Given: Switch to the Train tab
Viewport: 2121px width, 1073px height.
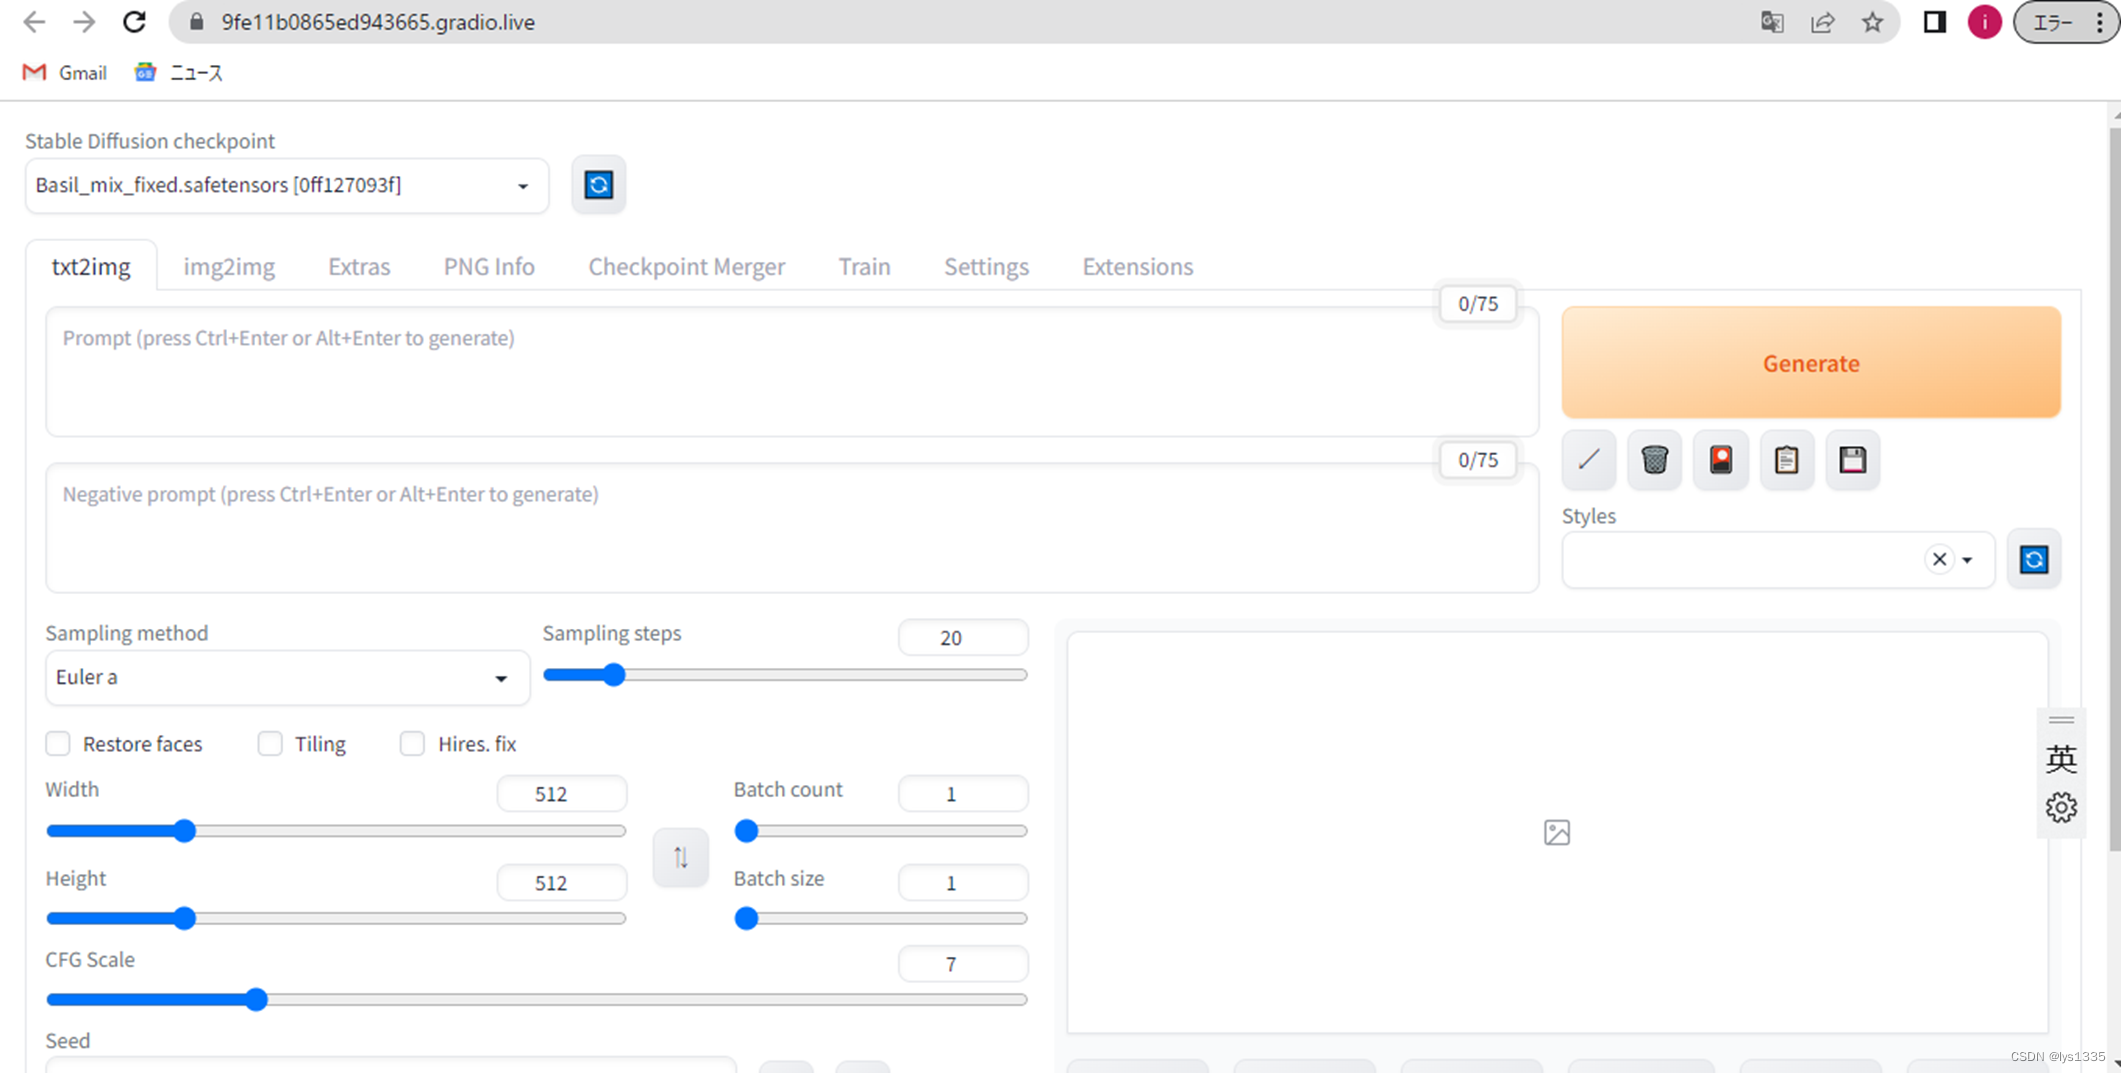Looking at the screenshot, I should coord(864,266).
